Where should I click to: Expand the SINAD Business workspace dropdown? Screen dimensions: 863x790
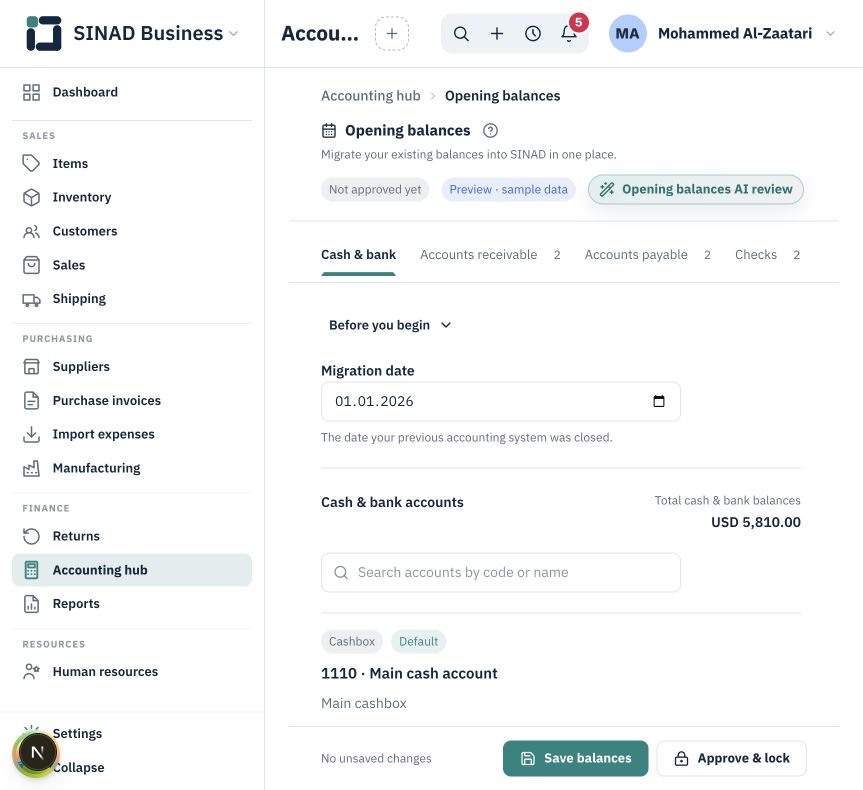[233, 34]
